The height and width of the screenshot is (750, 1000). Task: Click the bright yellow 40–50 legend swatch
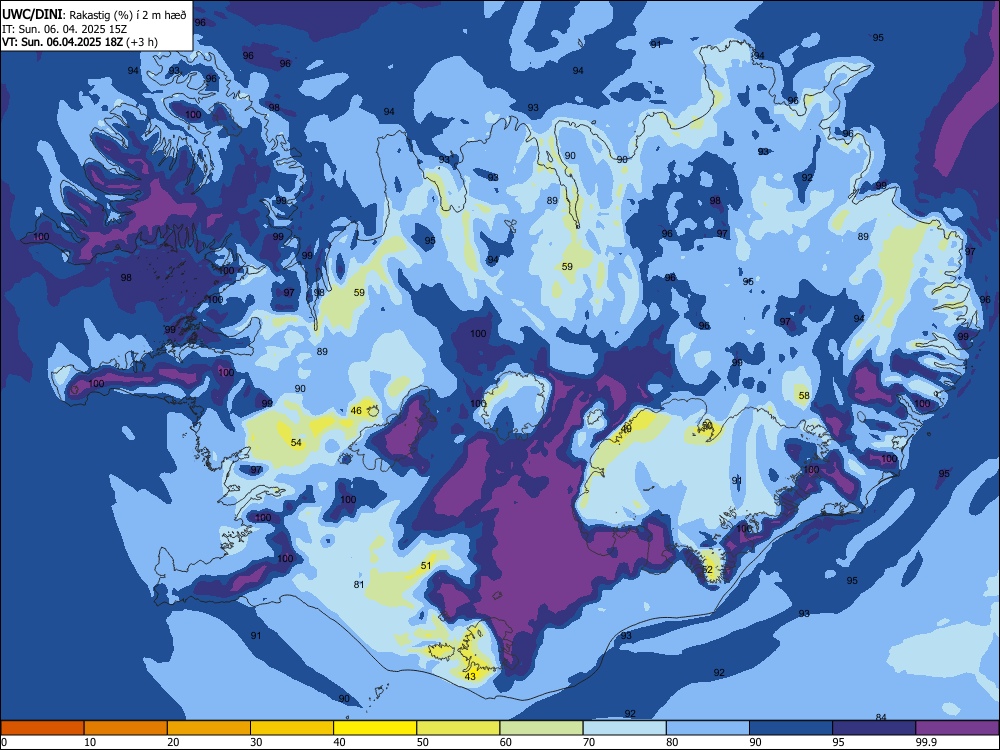click(375, 728)
